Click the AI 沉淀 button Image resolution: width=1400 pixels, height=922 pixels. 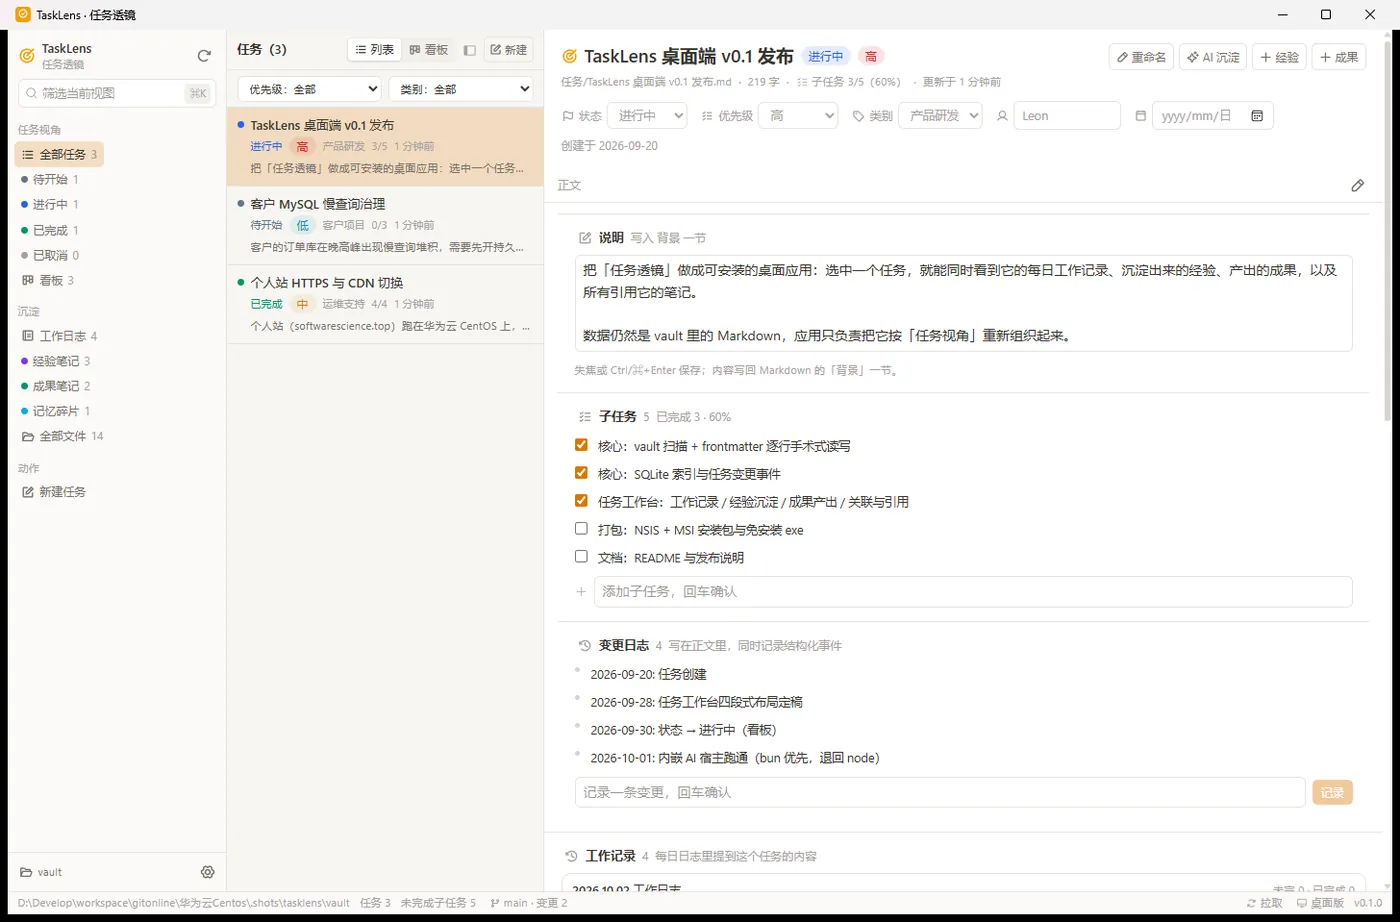click(1213, 57)
